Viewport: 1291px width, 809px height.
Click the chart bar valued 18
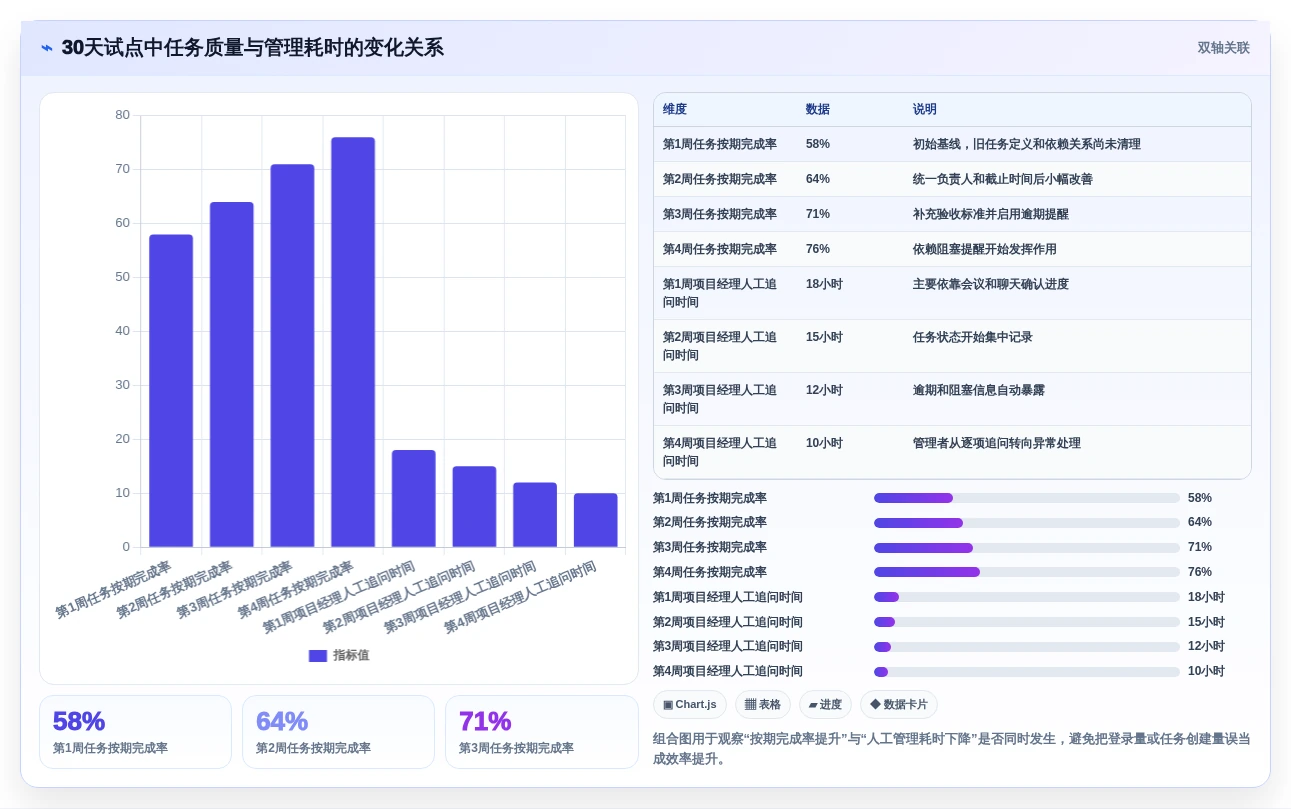(414, 499)
